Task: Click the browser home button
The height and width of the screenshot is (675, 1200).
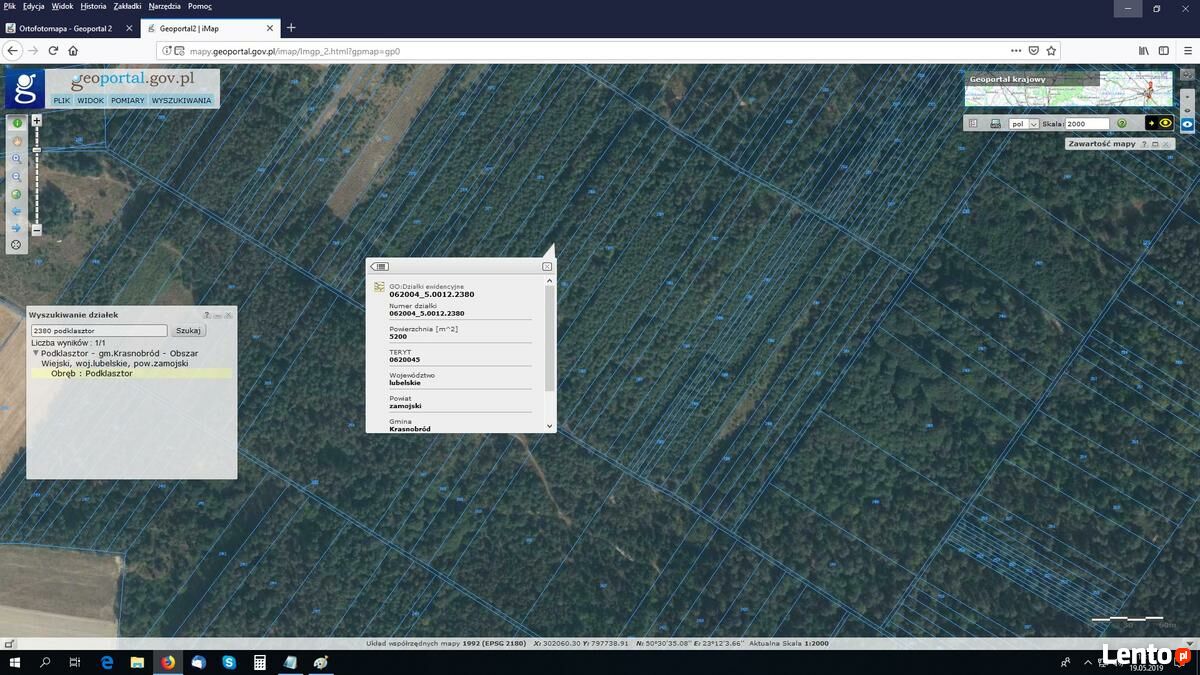Action: coord(73,50)
